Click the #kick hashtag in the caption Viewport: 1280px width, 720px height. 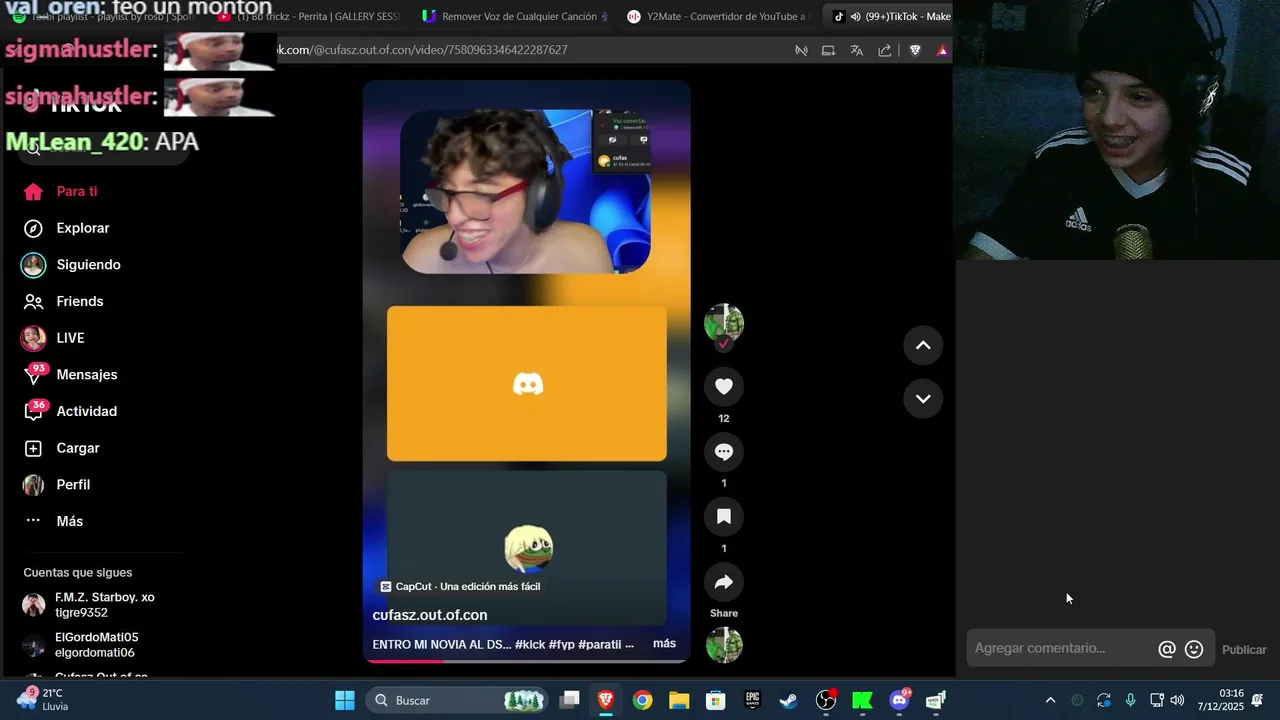pos(530,645)
